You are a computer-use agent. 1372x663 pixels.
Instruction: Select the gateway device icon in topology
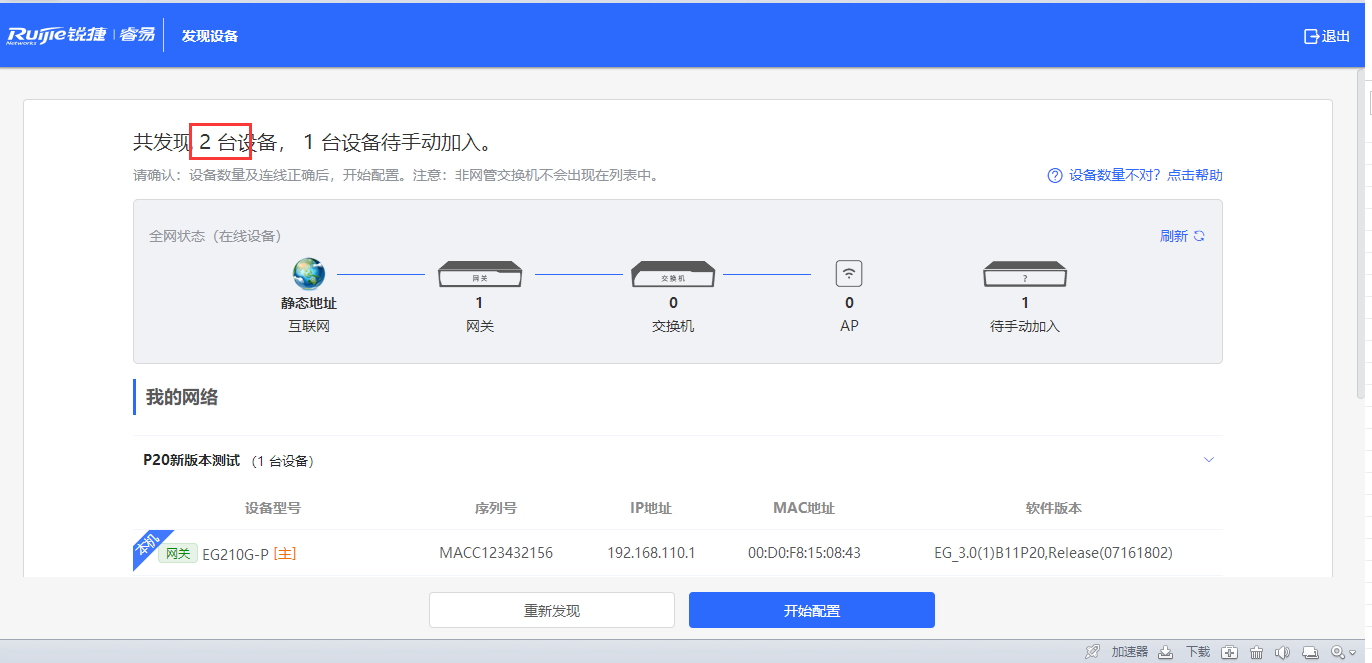480,272
